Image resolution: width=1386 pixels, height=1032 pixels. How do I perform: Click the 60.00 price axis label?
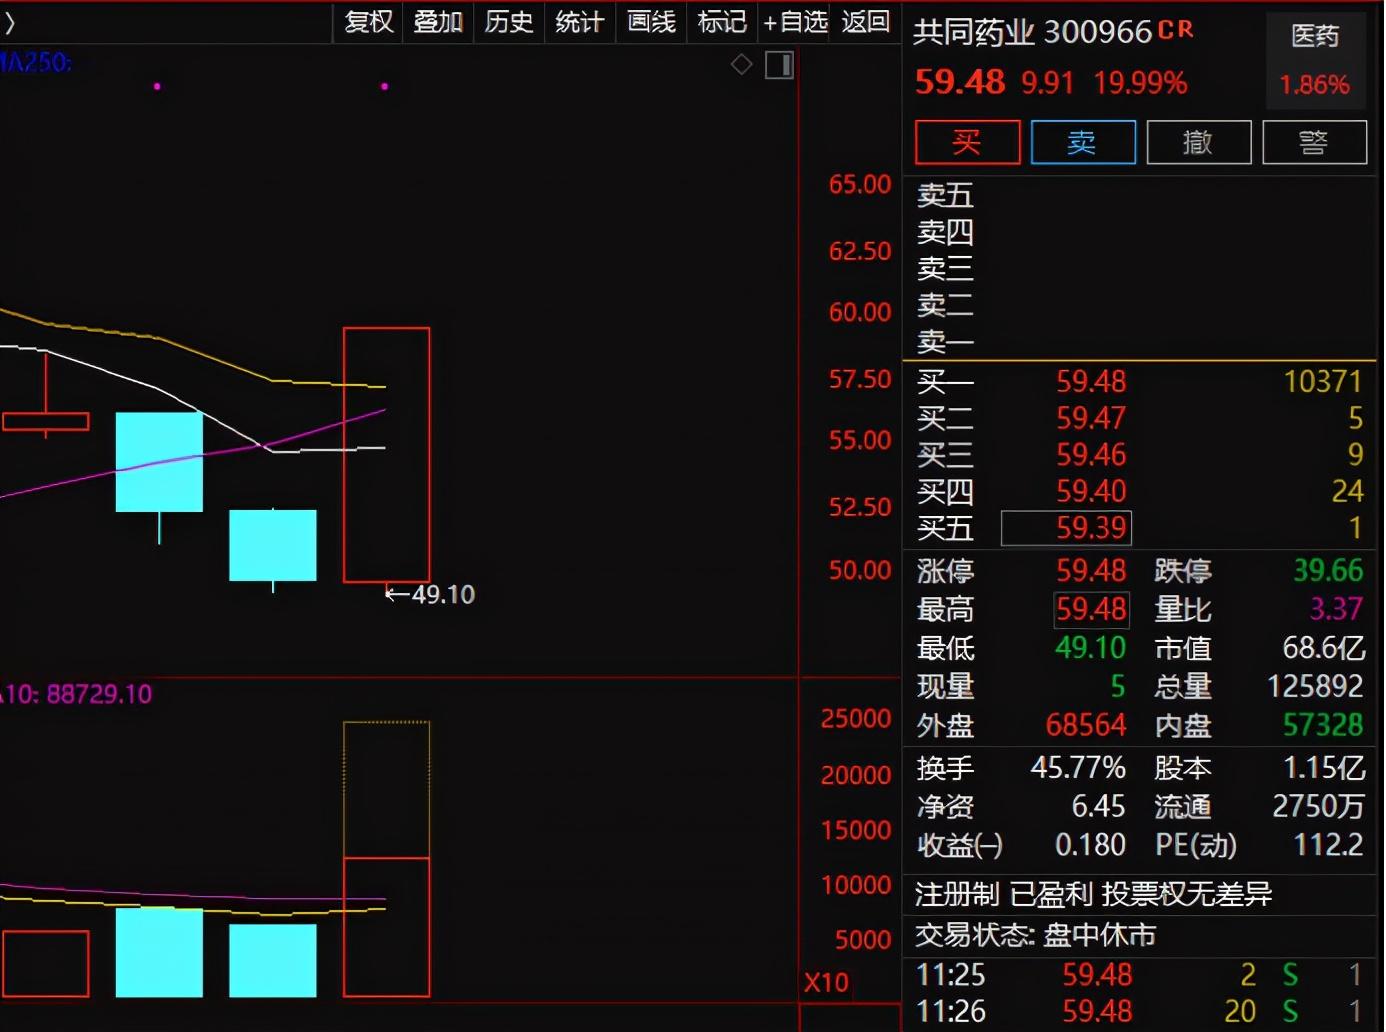[x=859, y=312]
